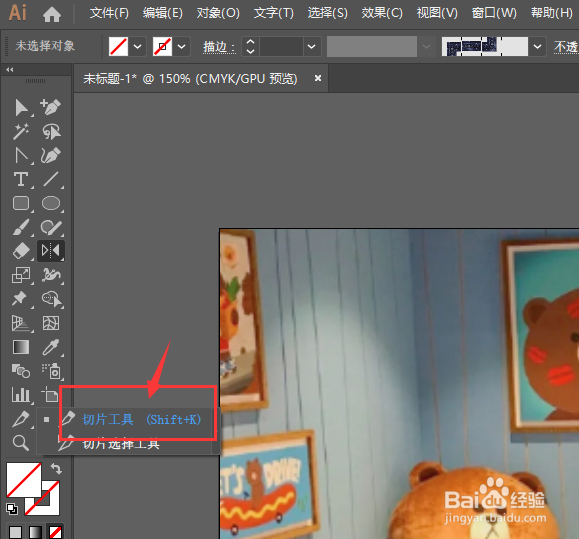This screenshot has height=539, width=579.
Task: Expand the fill color dropdown arrow
Action: [137, 47]
